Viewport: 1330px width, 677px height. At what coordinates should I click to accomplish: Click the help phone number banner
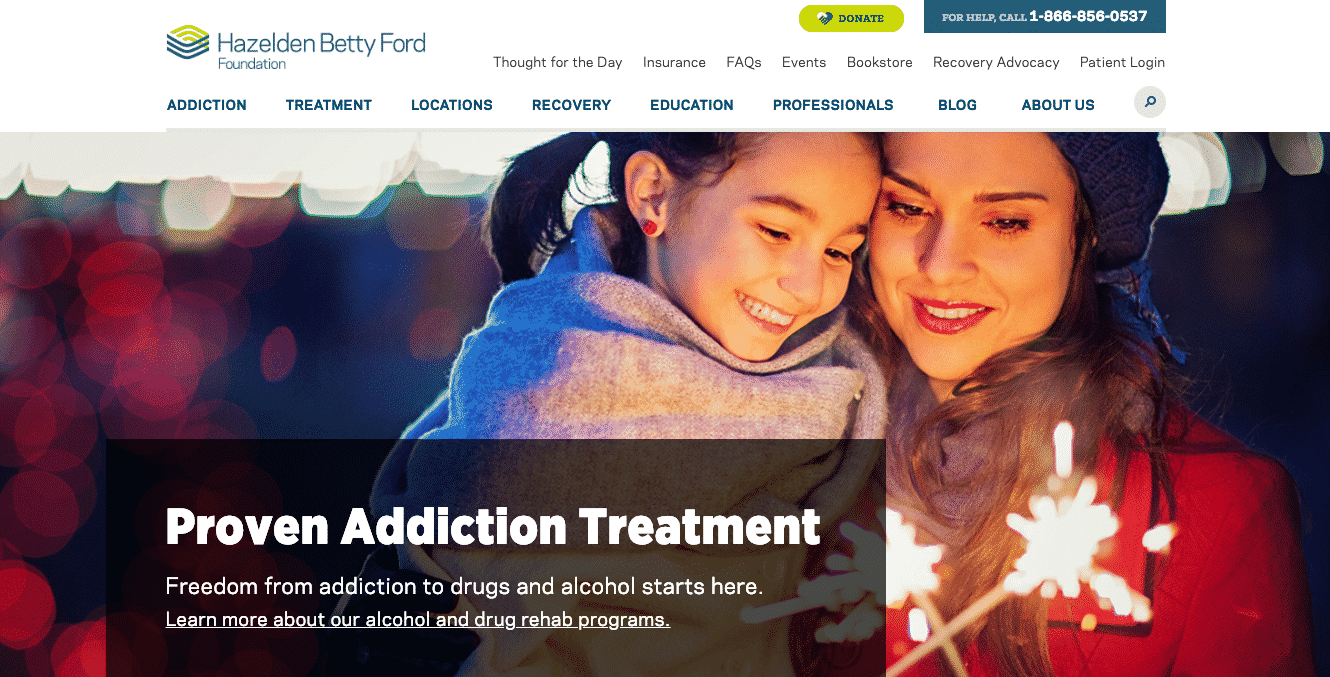(1045, 17)
